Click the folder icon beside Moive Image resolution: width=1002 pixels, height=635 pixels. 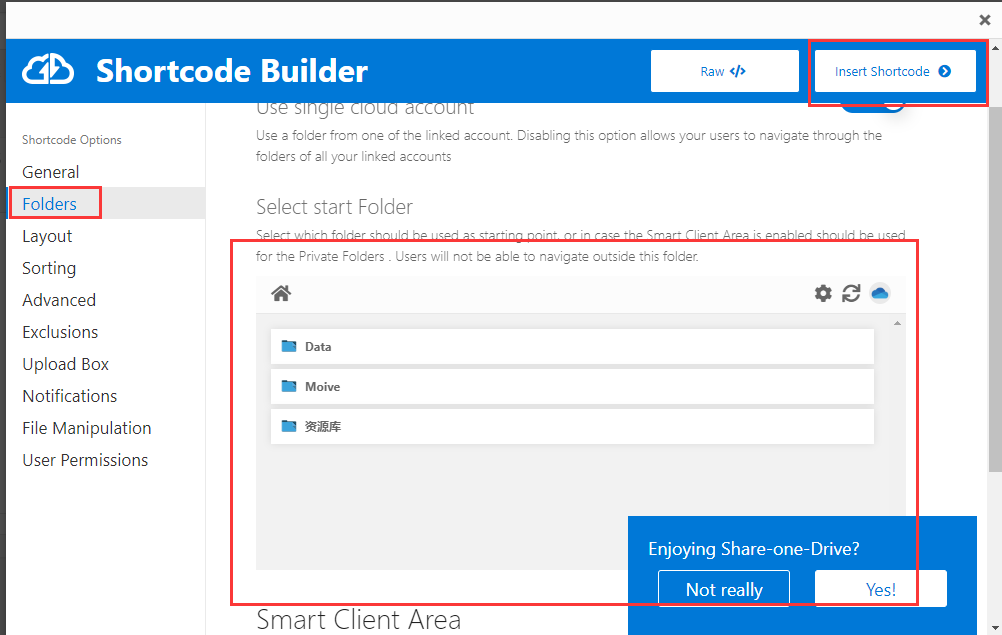pos(289,386)
